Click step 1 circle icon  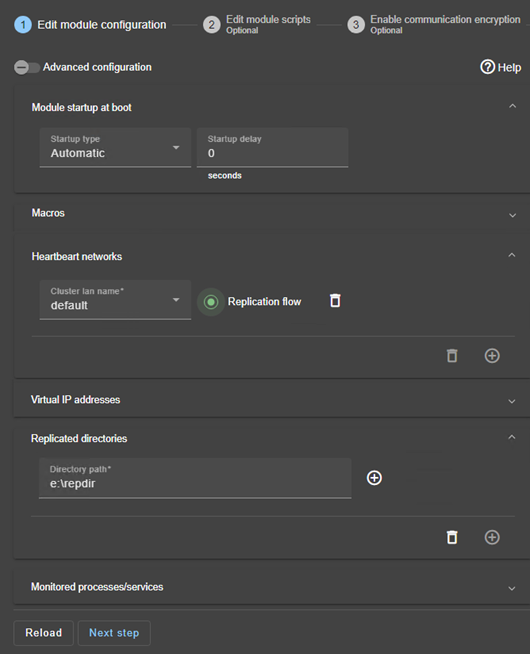click(23, 25)
